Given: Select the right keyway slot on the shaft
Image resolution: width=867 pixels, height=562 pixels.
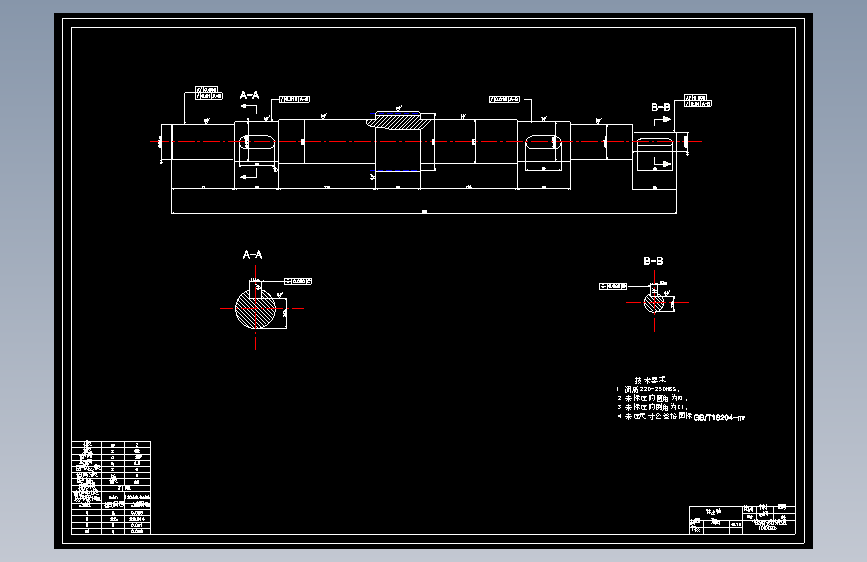Looking at the screenshot, I should [543, 142].
